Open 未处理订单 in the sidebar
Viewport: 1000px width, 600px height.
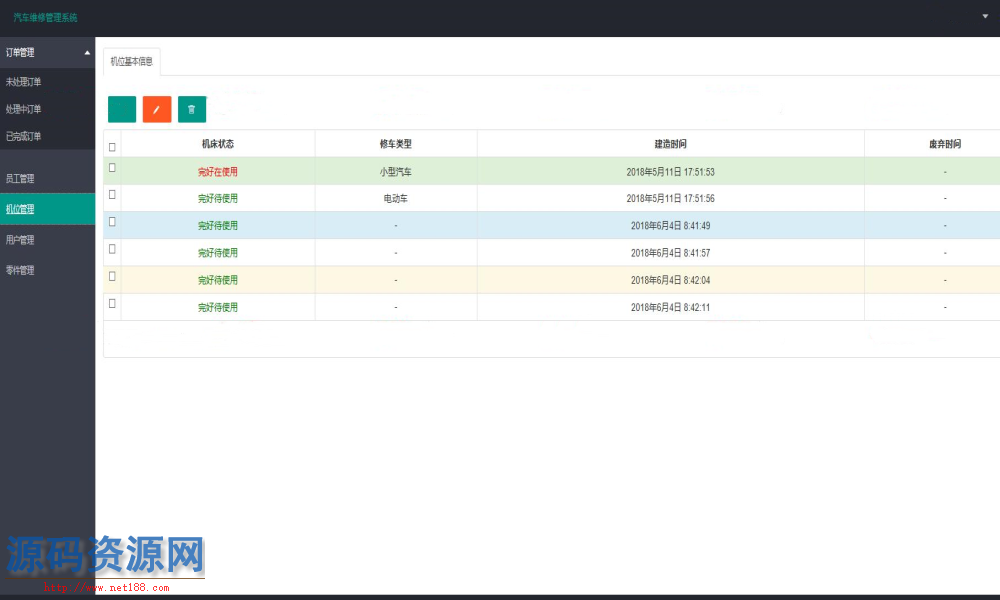(24, 82)
